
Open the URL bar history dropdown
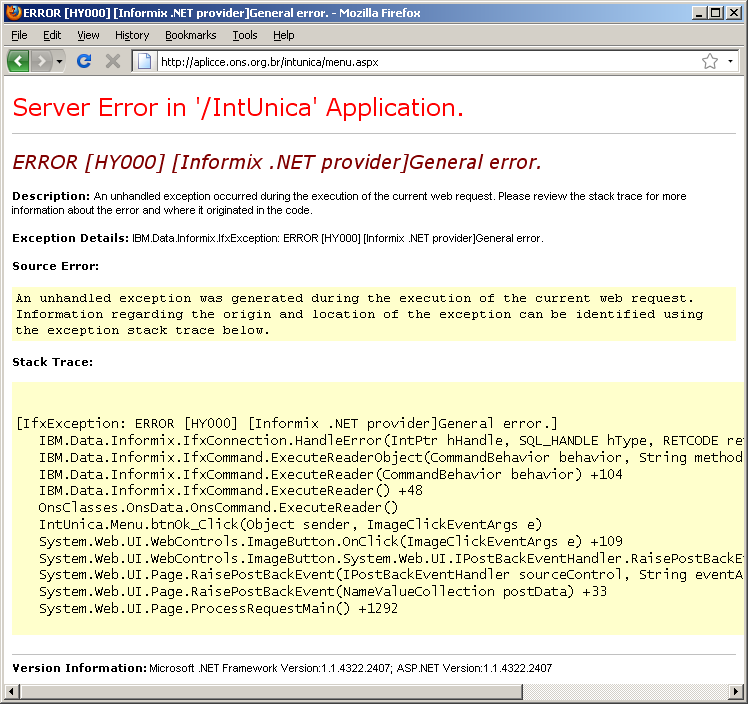click(730, 62)
